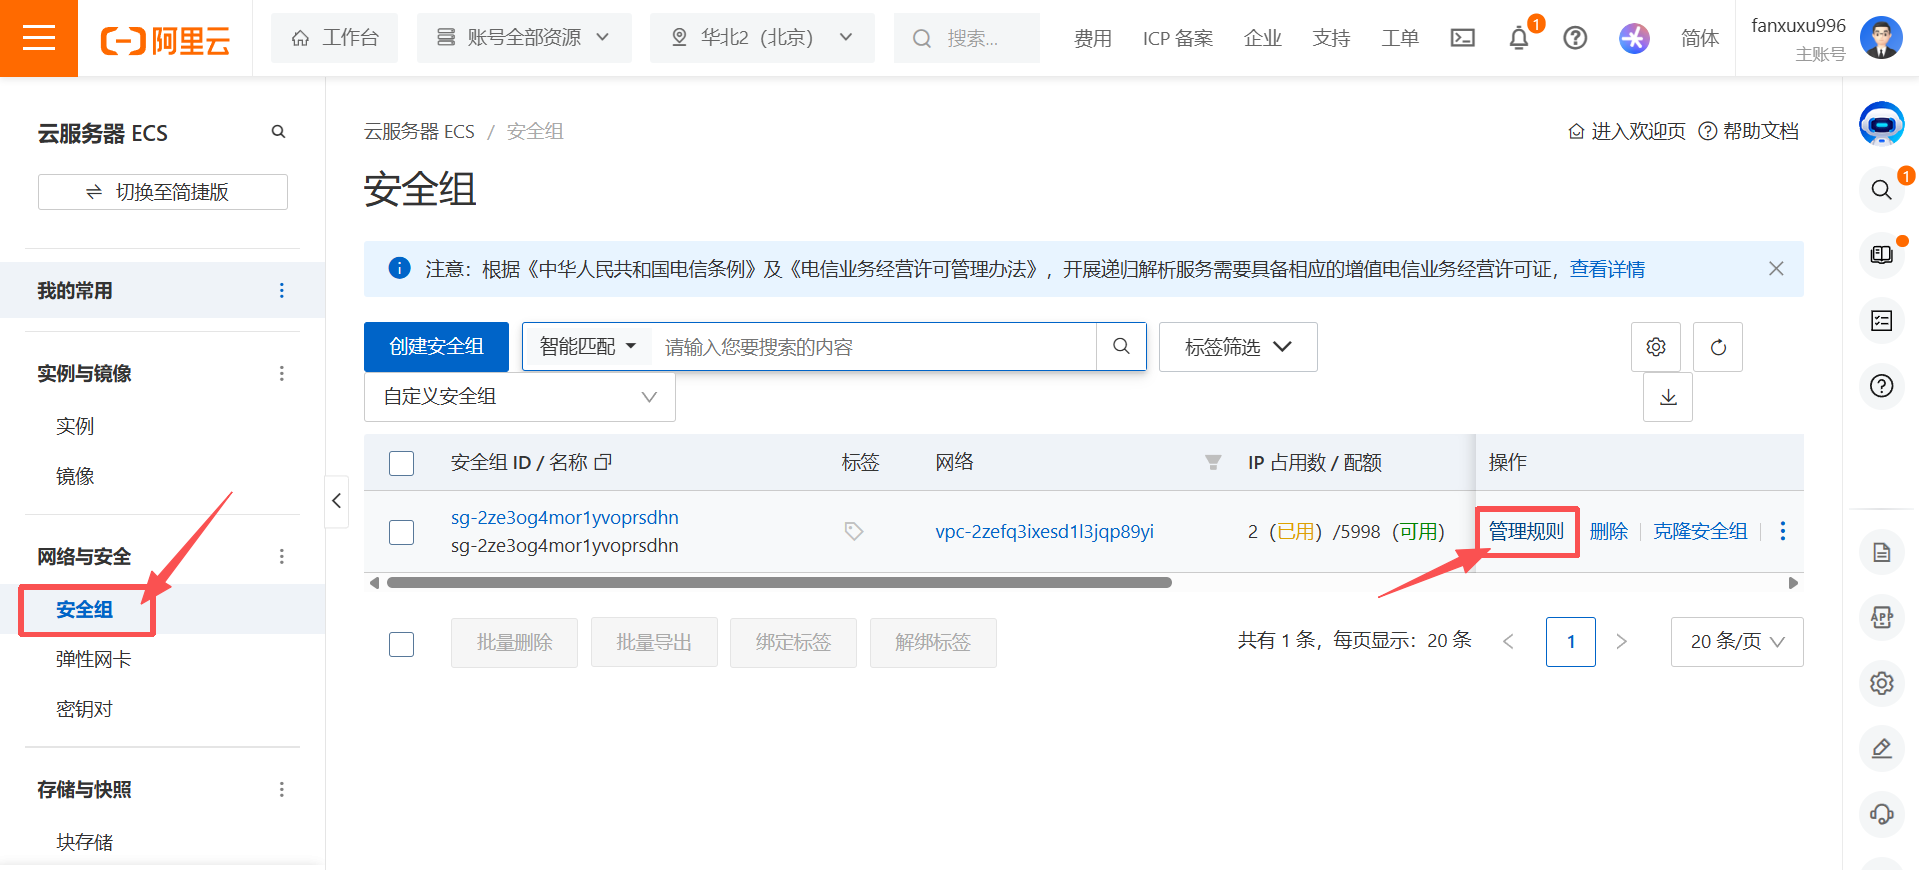Open the 自定义安全组 dropdown
This screenshot has width=1919, height=870.
[520, 397]
